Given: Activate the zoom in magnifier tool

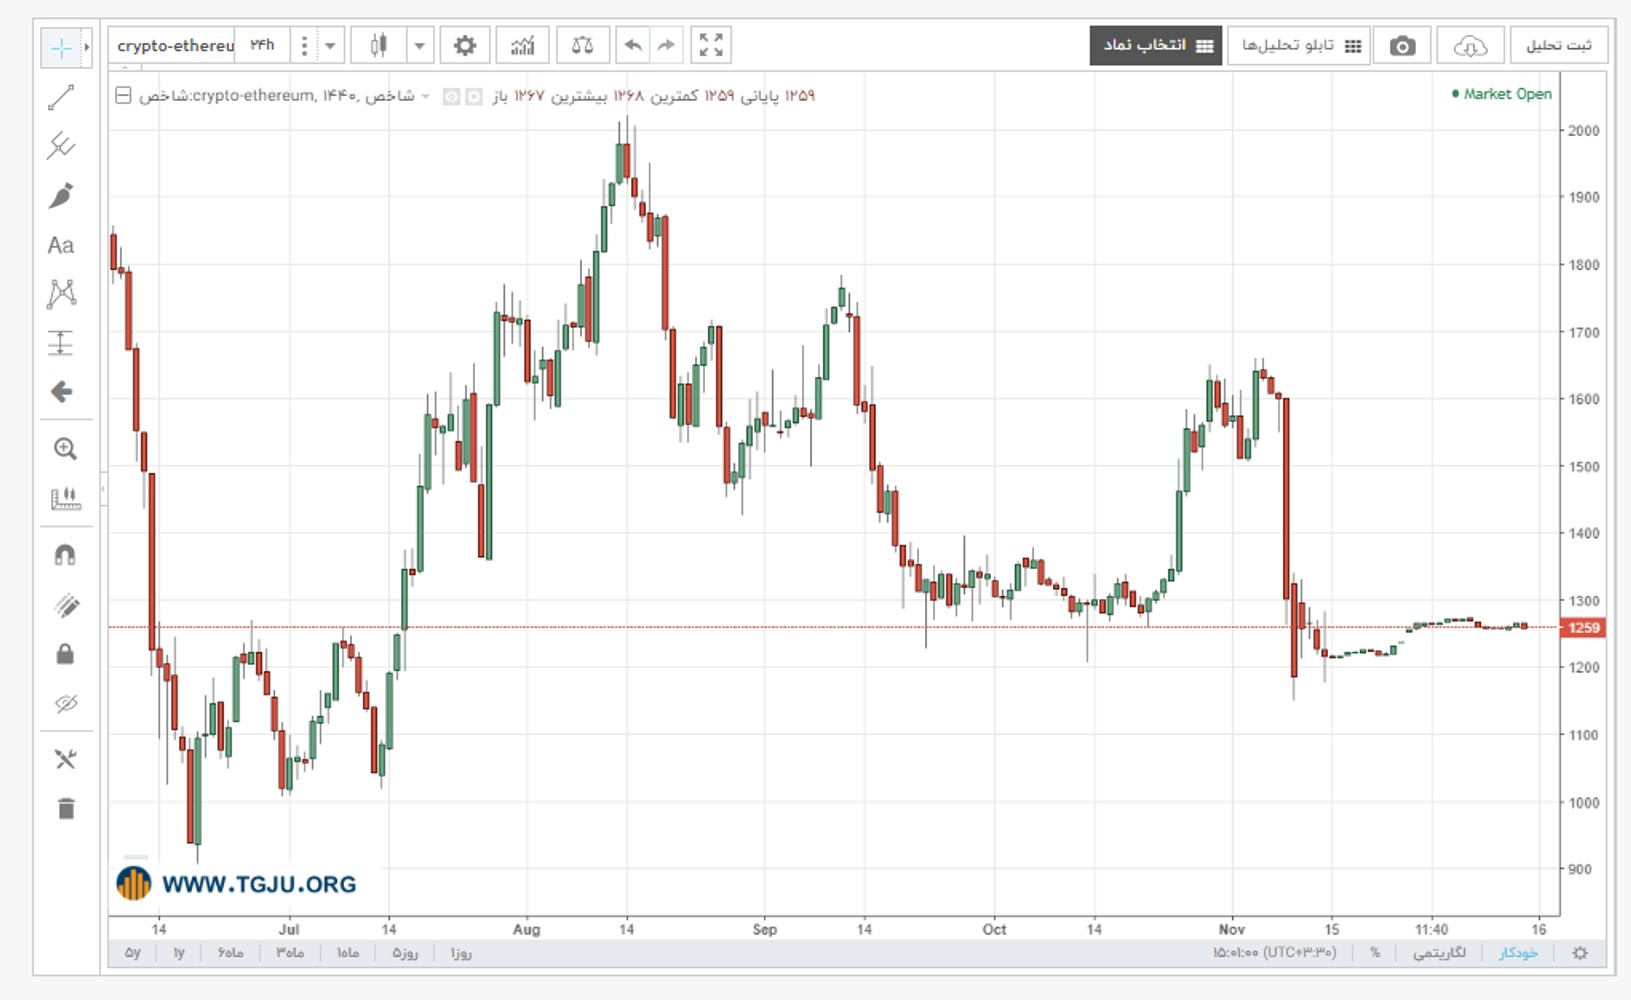Looking at the screenshot, I should click(65, 449).
